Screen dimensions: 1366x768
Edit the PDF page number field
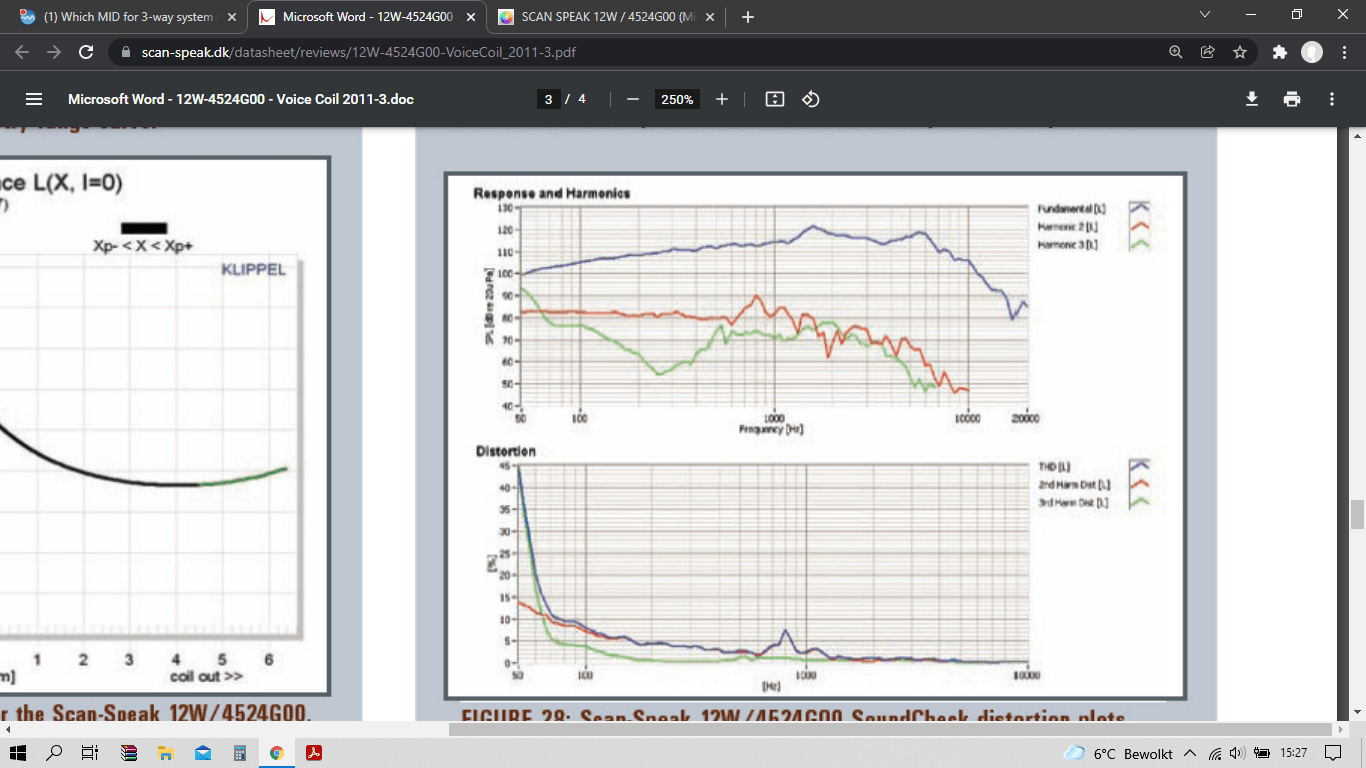coord(548,99)
